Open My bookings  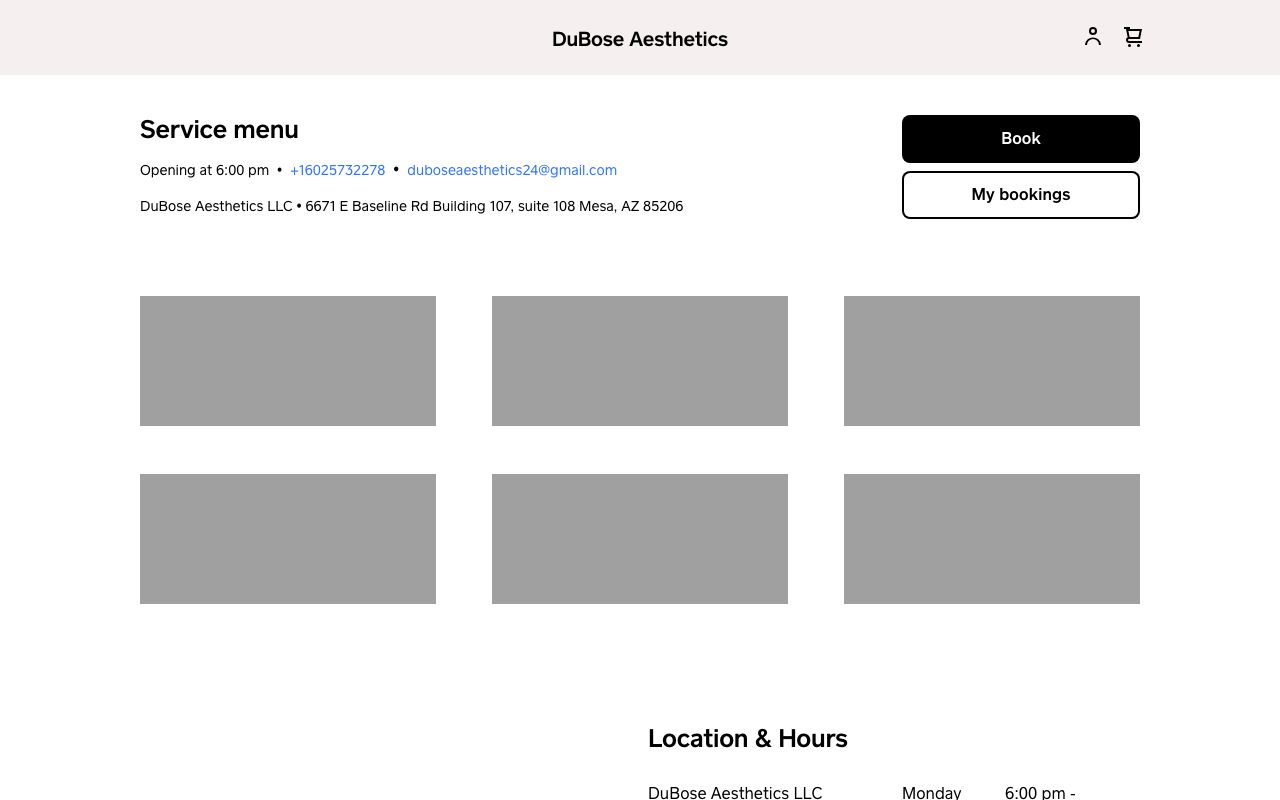[x=1020, y=195]
